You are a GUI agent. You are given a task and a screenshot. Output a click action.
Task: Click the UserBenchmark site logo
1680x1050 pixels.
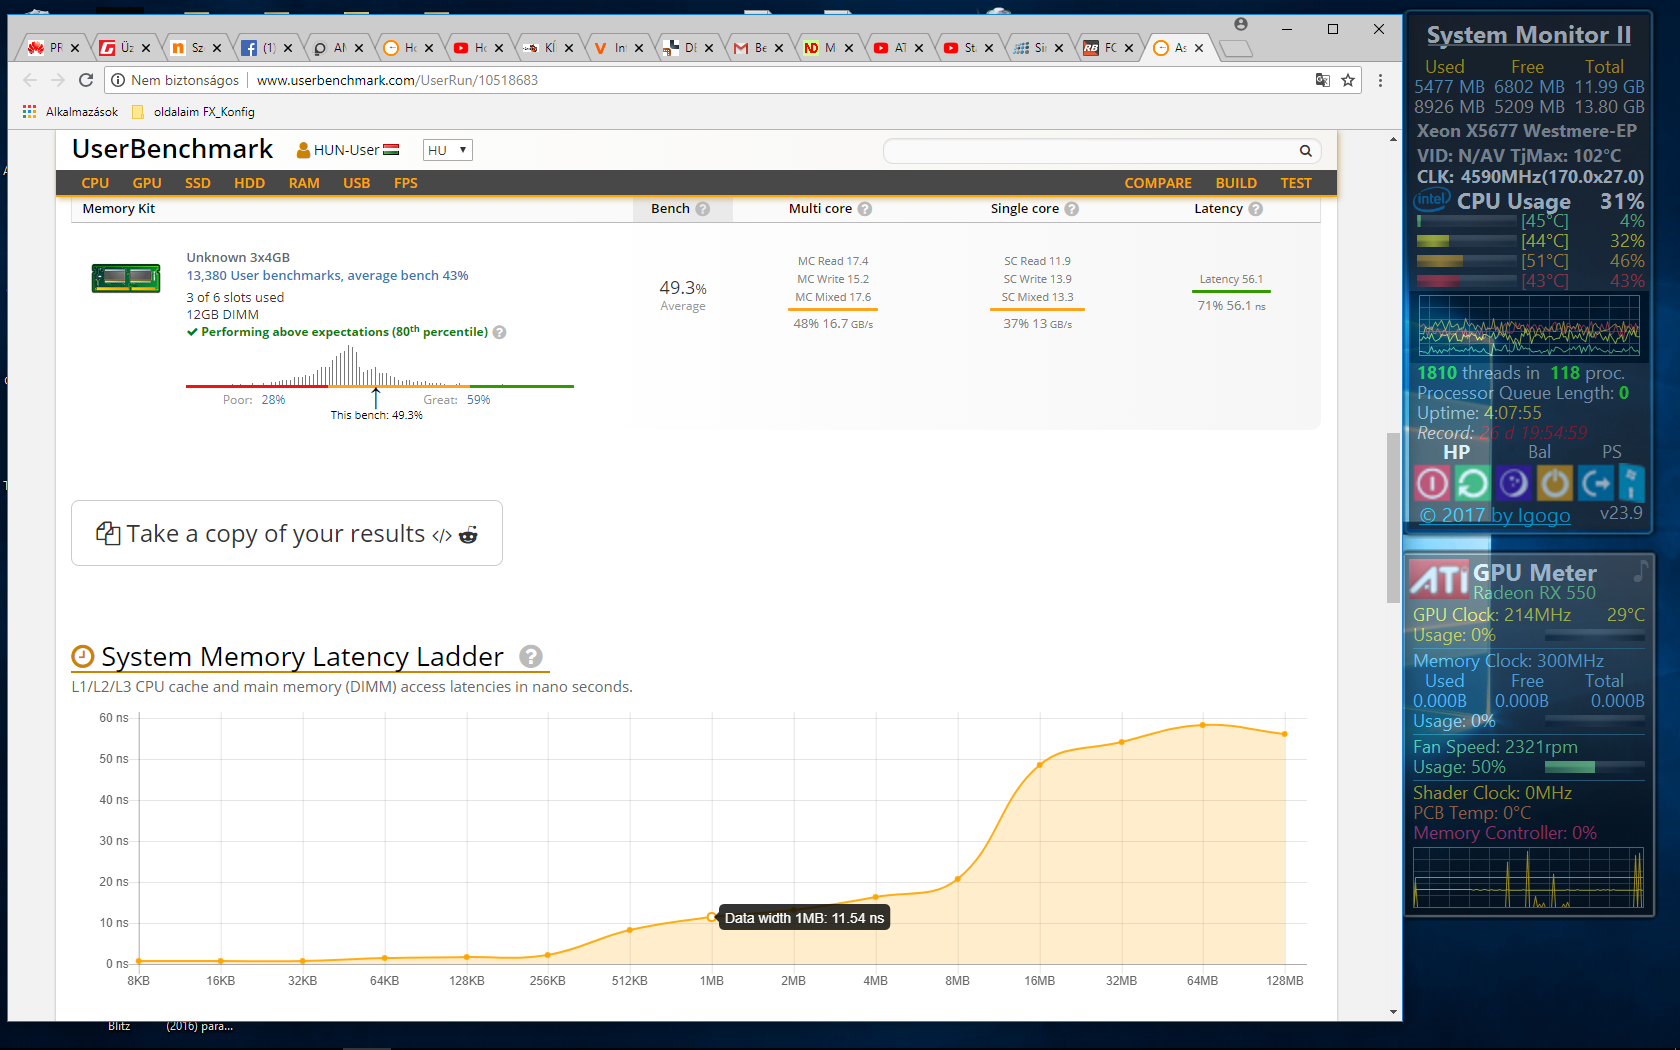173,149
